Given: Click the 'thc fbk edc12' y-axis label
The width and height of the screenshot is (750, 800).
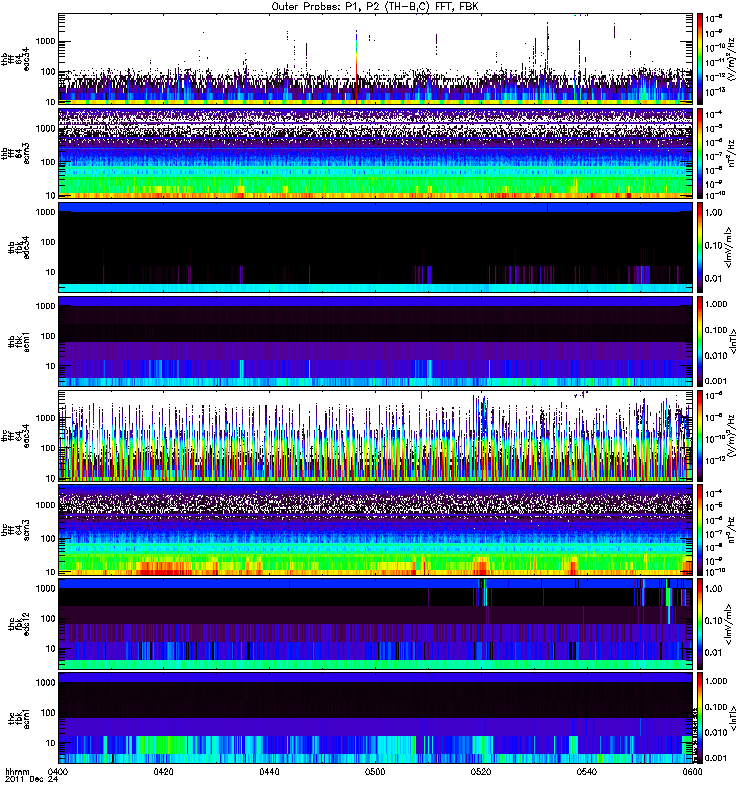Looking at the screenshot, I should pyautogui.click(x=19, y=624).
